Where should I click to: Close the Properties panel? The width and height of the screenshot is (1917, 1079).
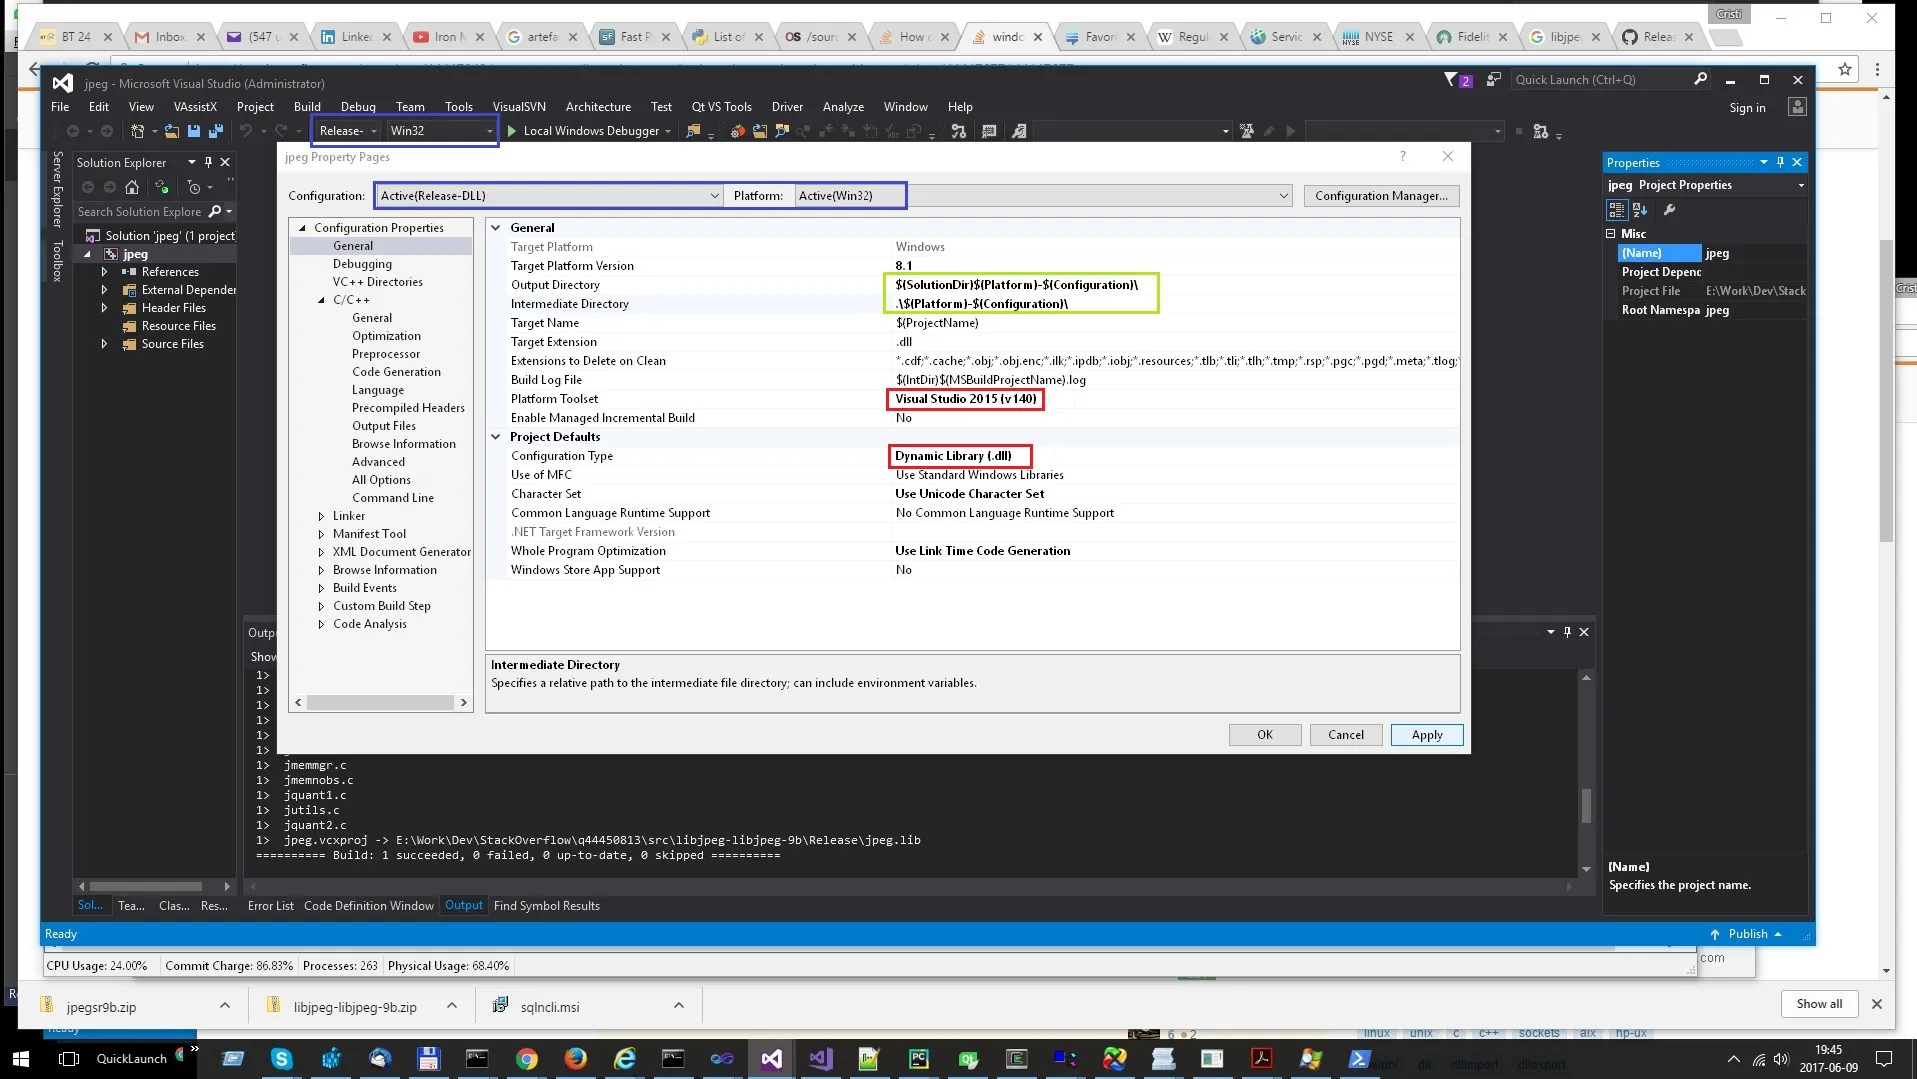[1797, 162]
